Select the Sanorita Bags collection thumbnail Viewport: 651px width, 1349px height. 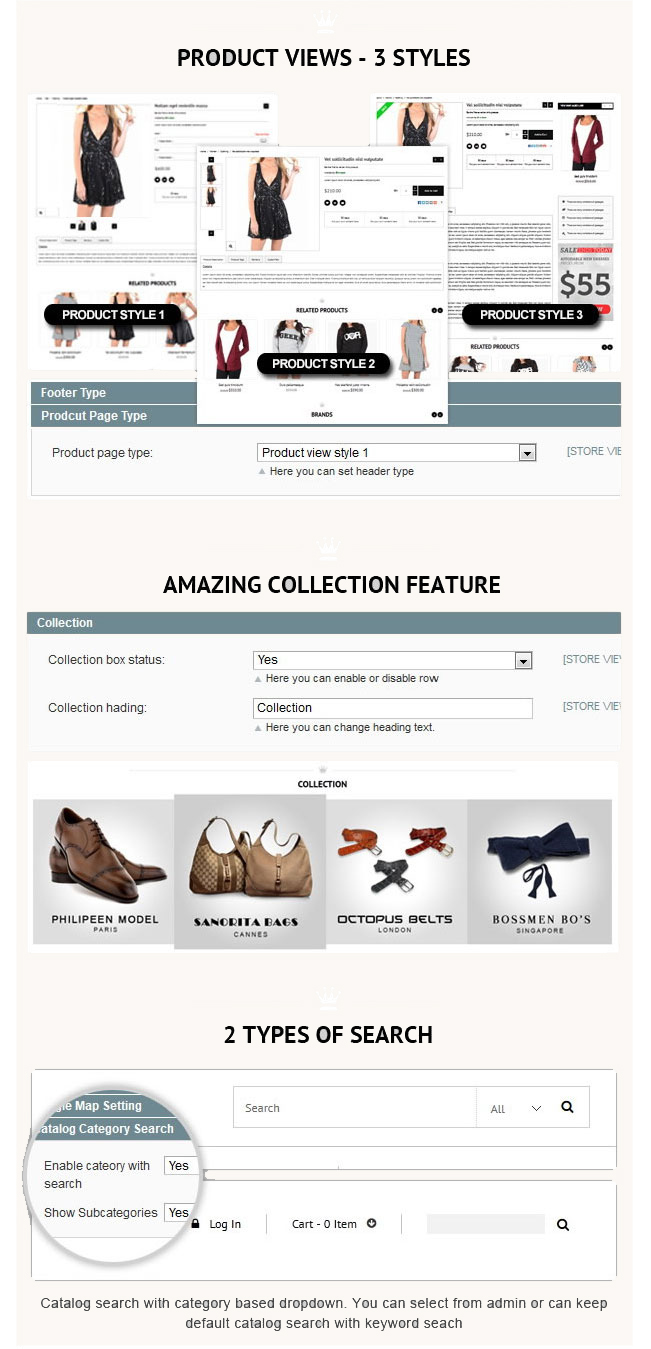(x=250, y=872)
